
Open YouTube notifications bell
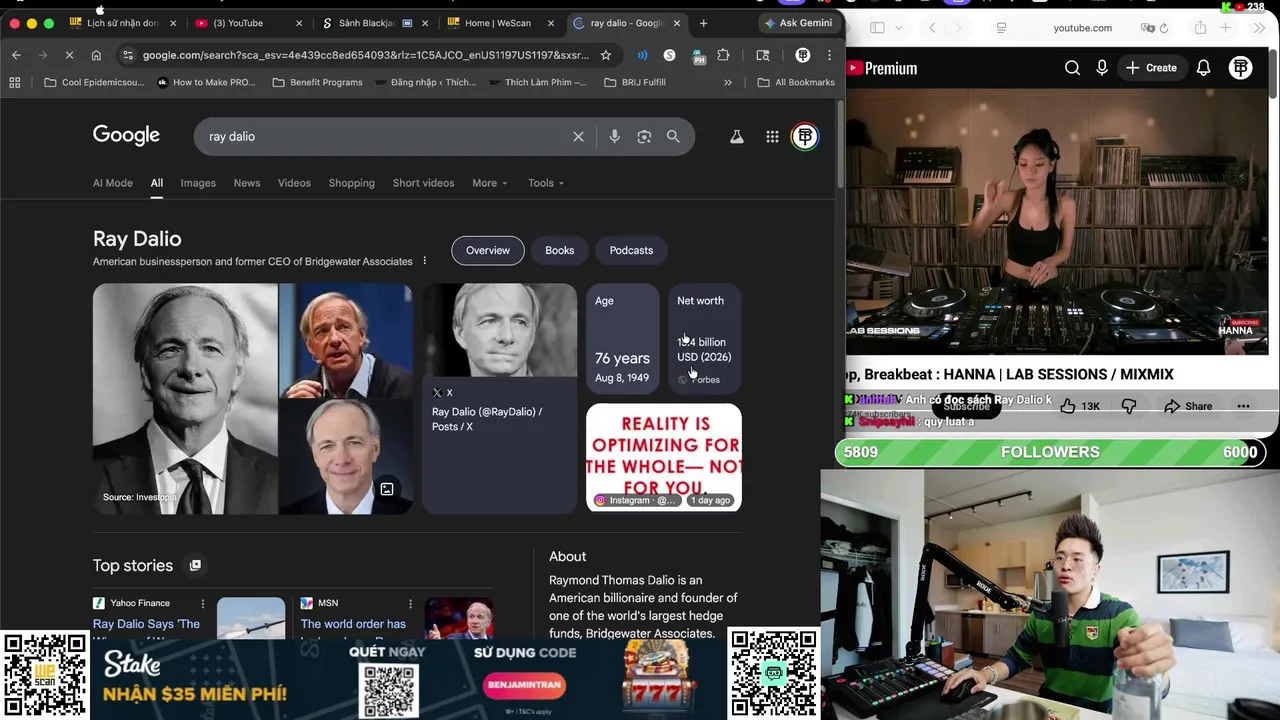(x=1204, y=68)
